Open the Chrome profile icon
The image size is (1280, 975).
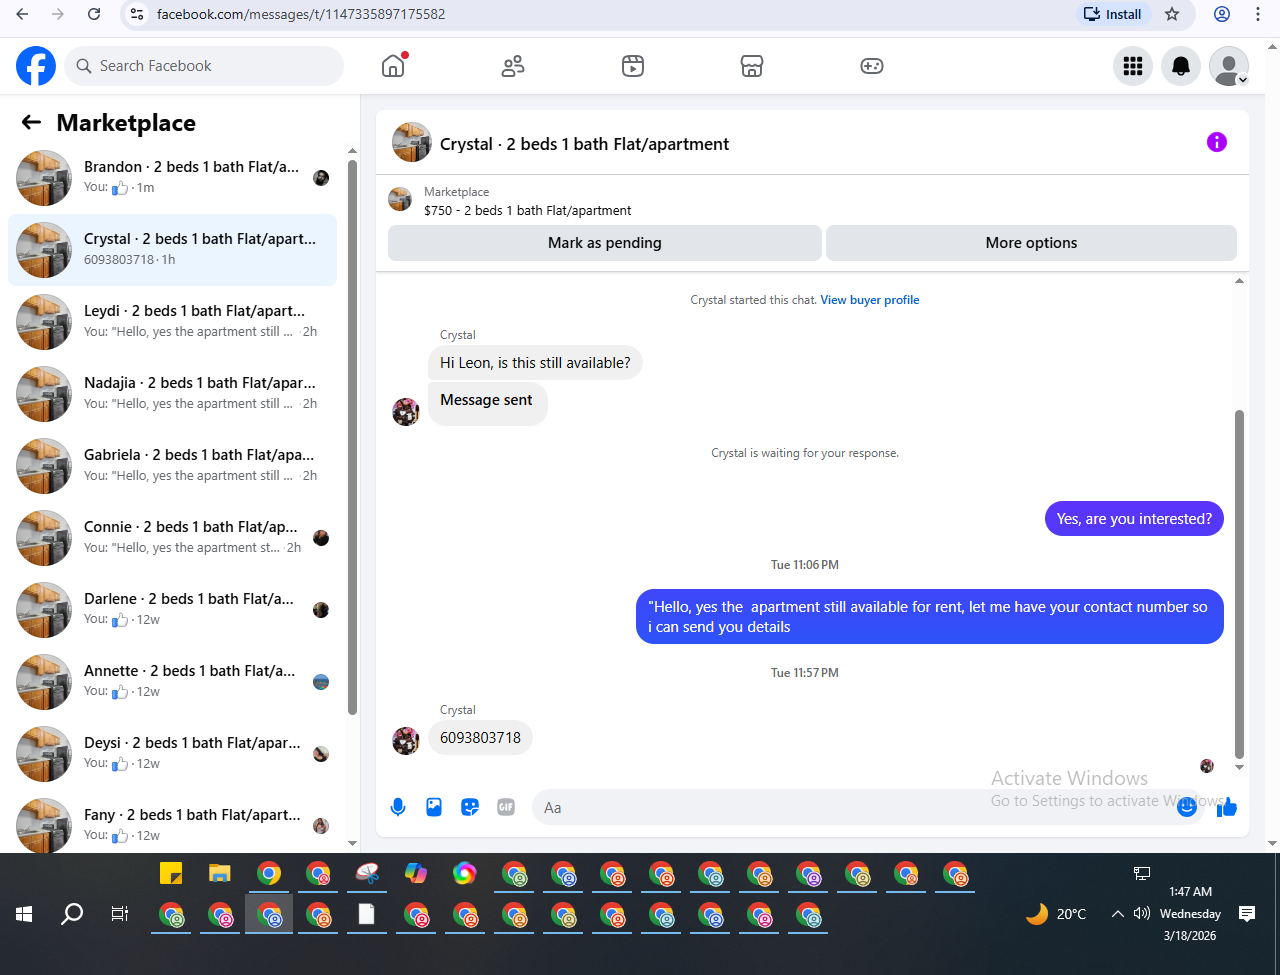(1222, 14)
